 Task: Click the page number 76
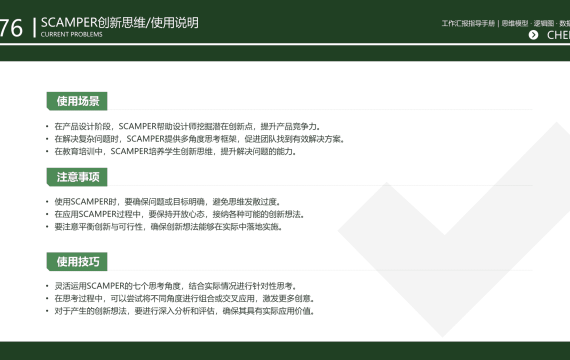pyautogui.click(x=11, y=28)
